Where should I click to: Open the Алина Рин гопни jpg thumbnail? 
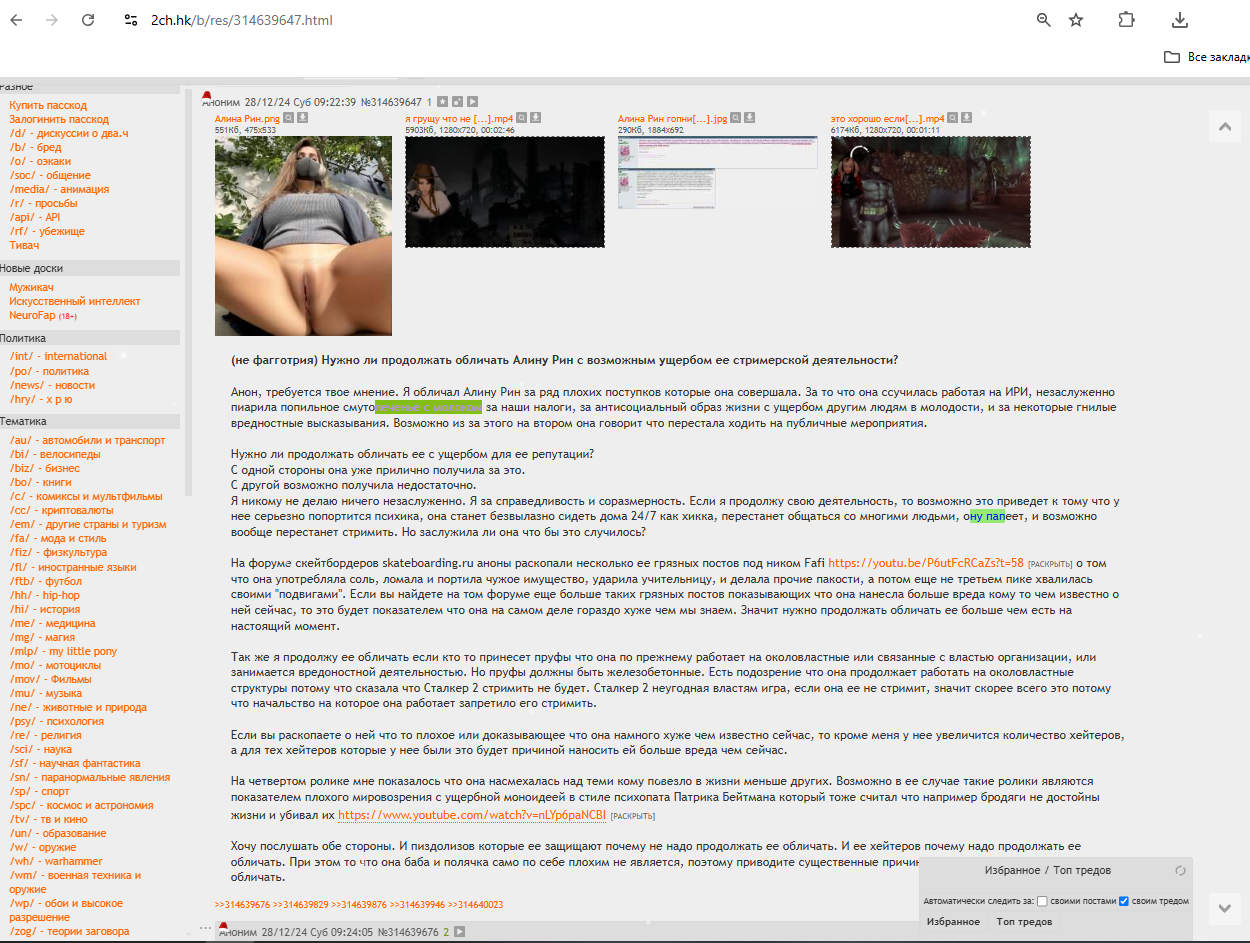(718, 172)
